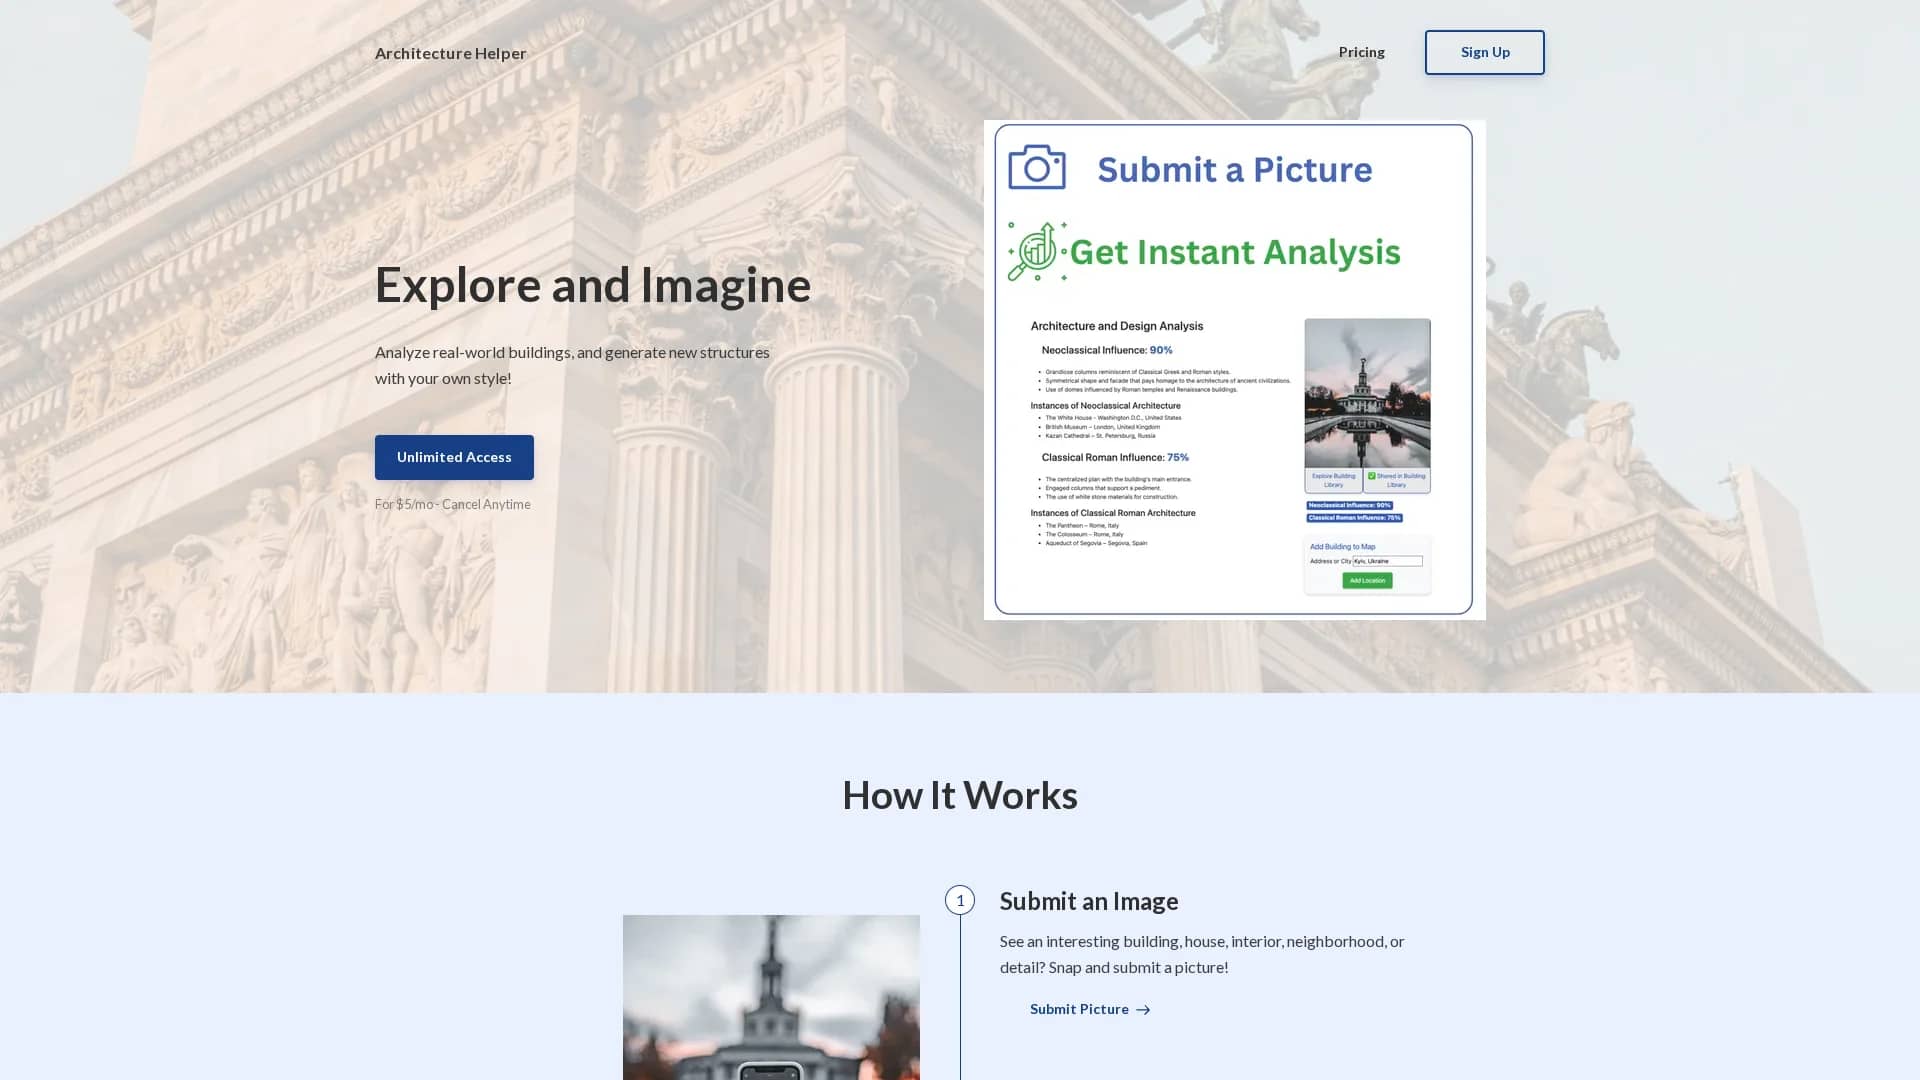
Task: Click the How It Works heading
Action: (x=960, y=795)
